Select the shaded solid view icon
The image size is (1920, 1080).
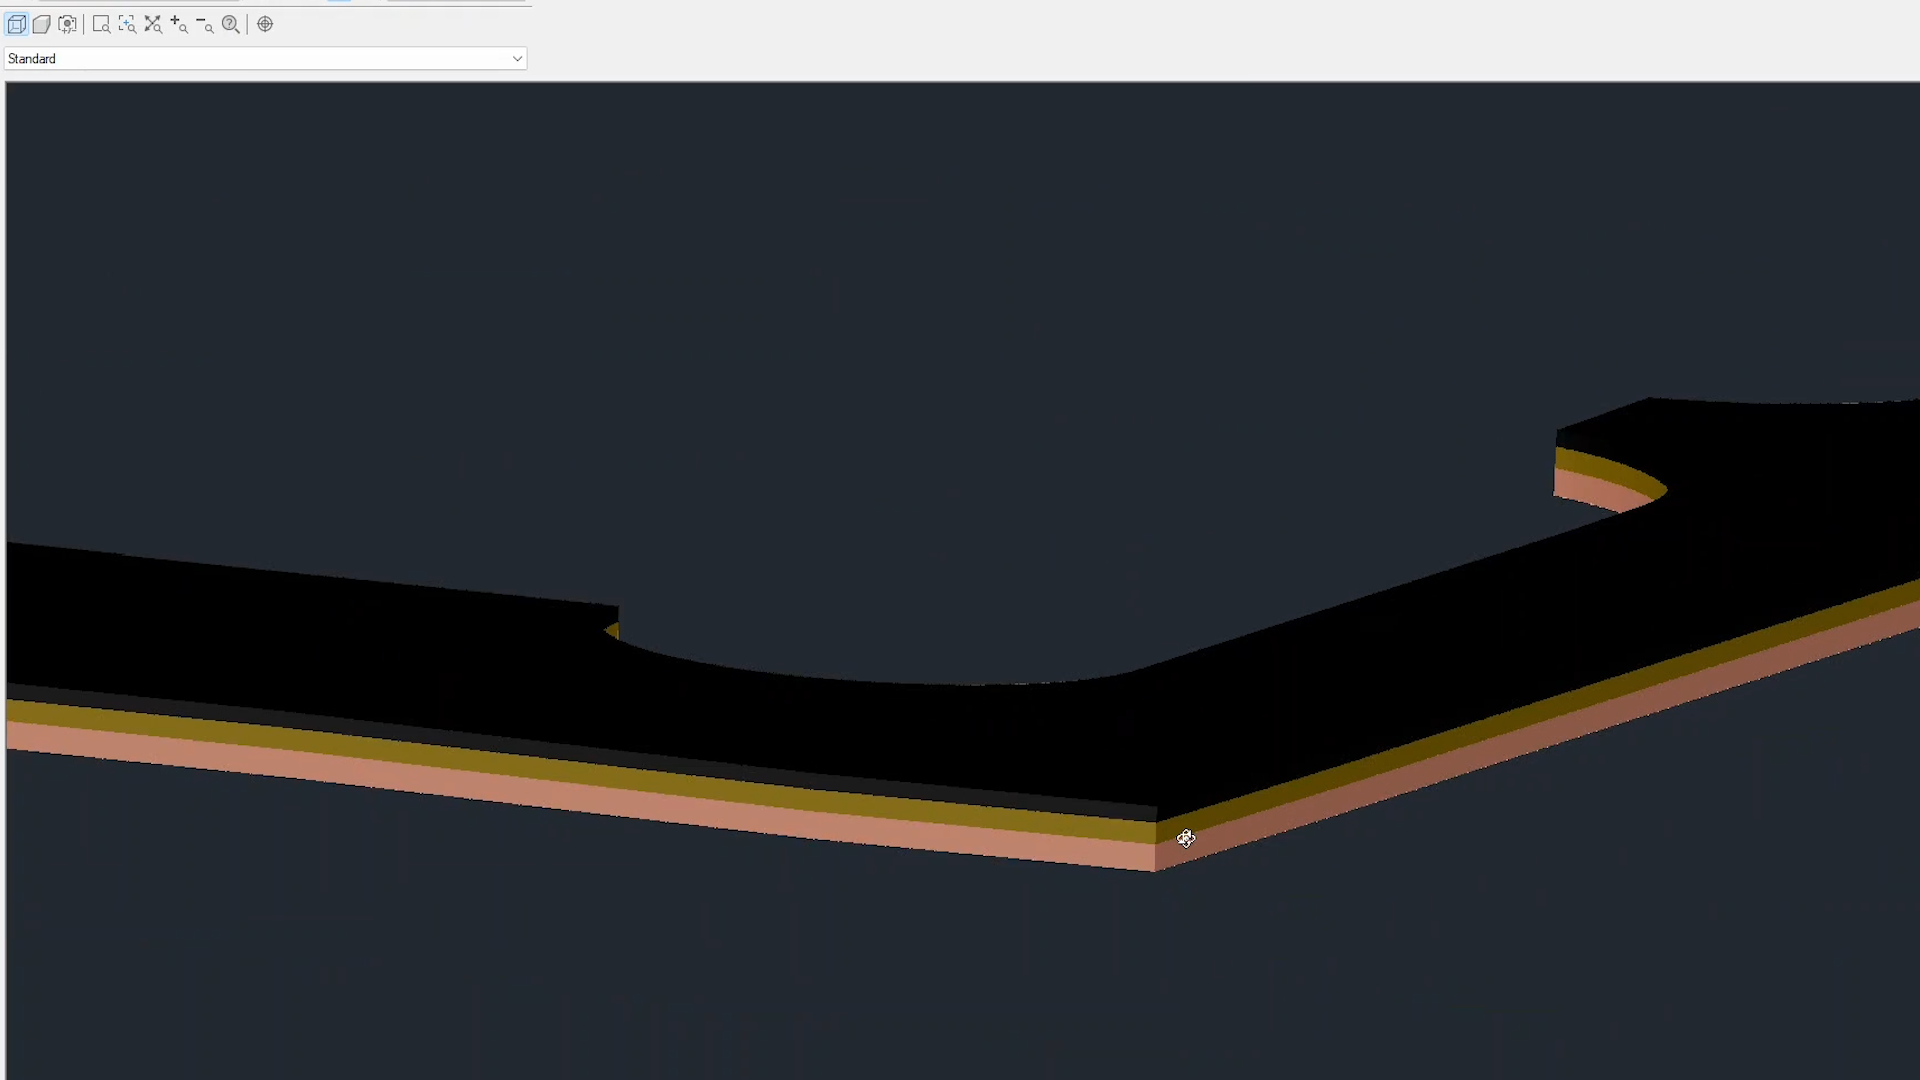(x=42, y=24)
